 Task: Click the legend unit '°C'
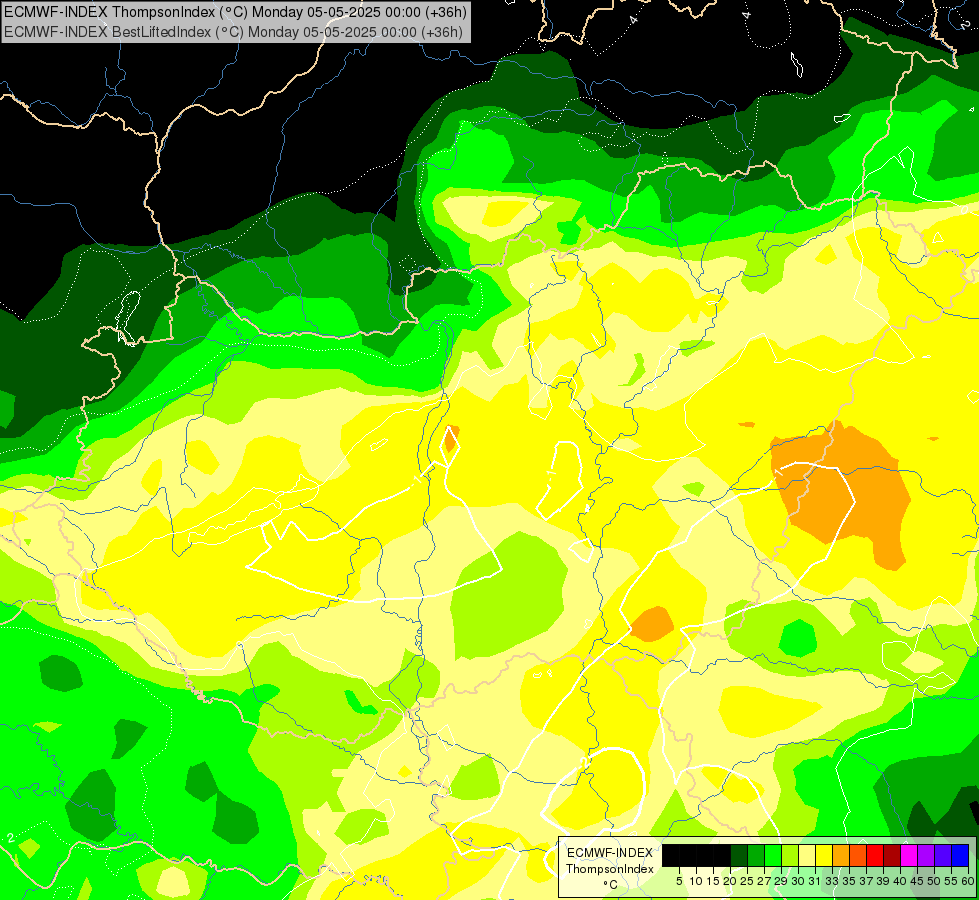coord(611,884)
